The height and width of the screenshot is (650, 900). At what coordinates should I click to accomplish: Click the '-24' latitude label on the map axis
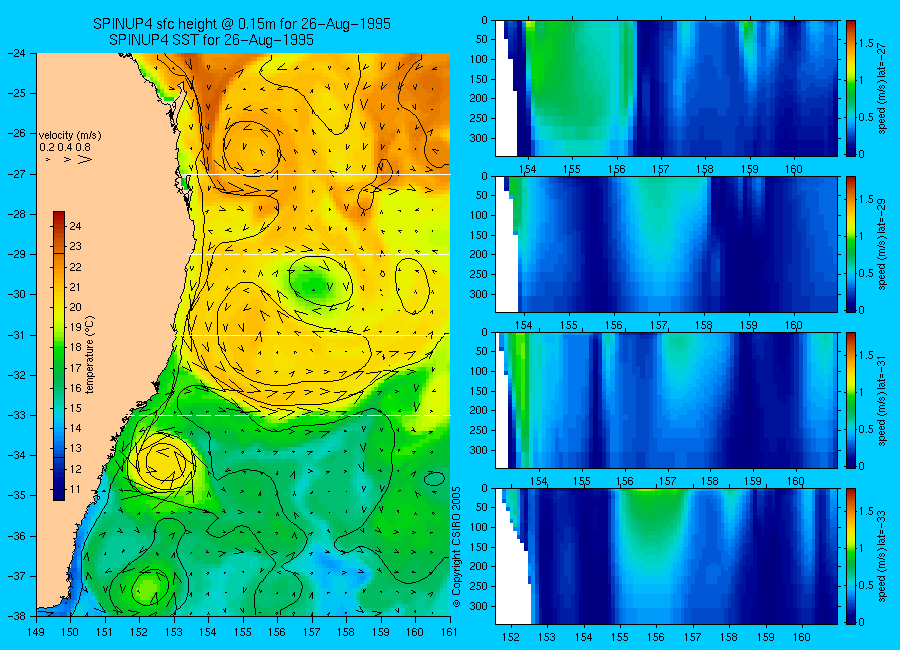(x=18, y=53)
